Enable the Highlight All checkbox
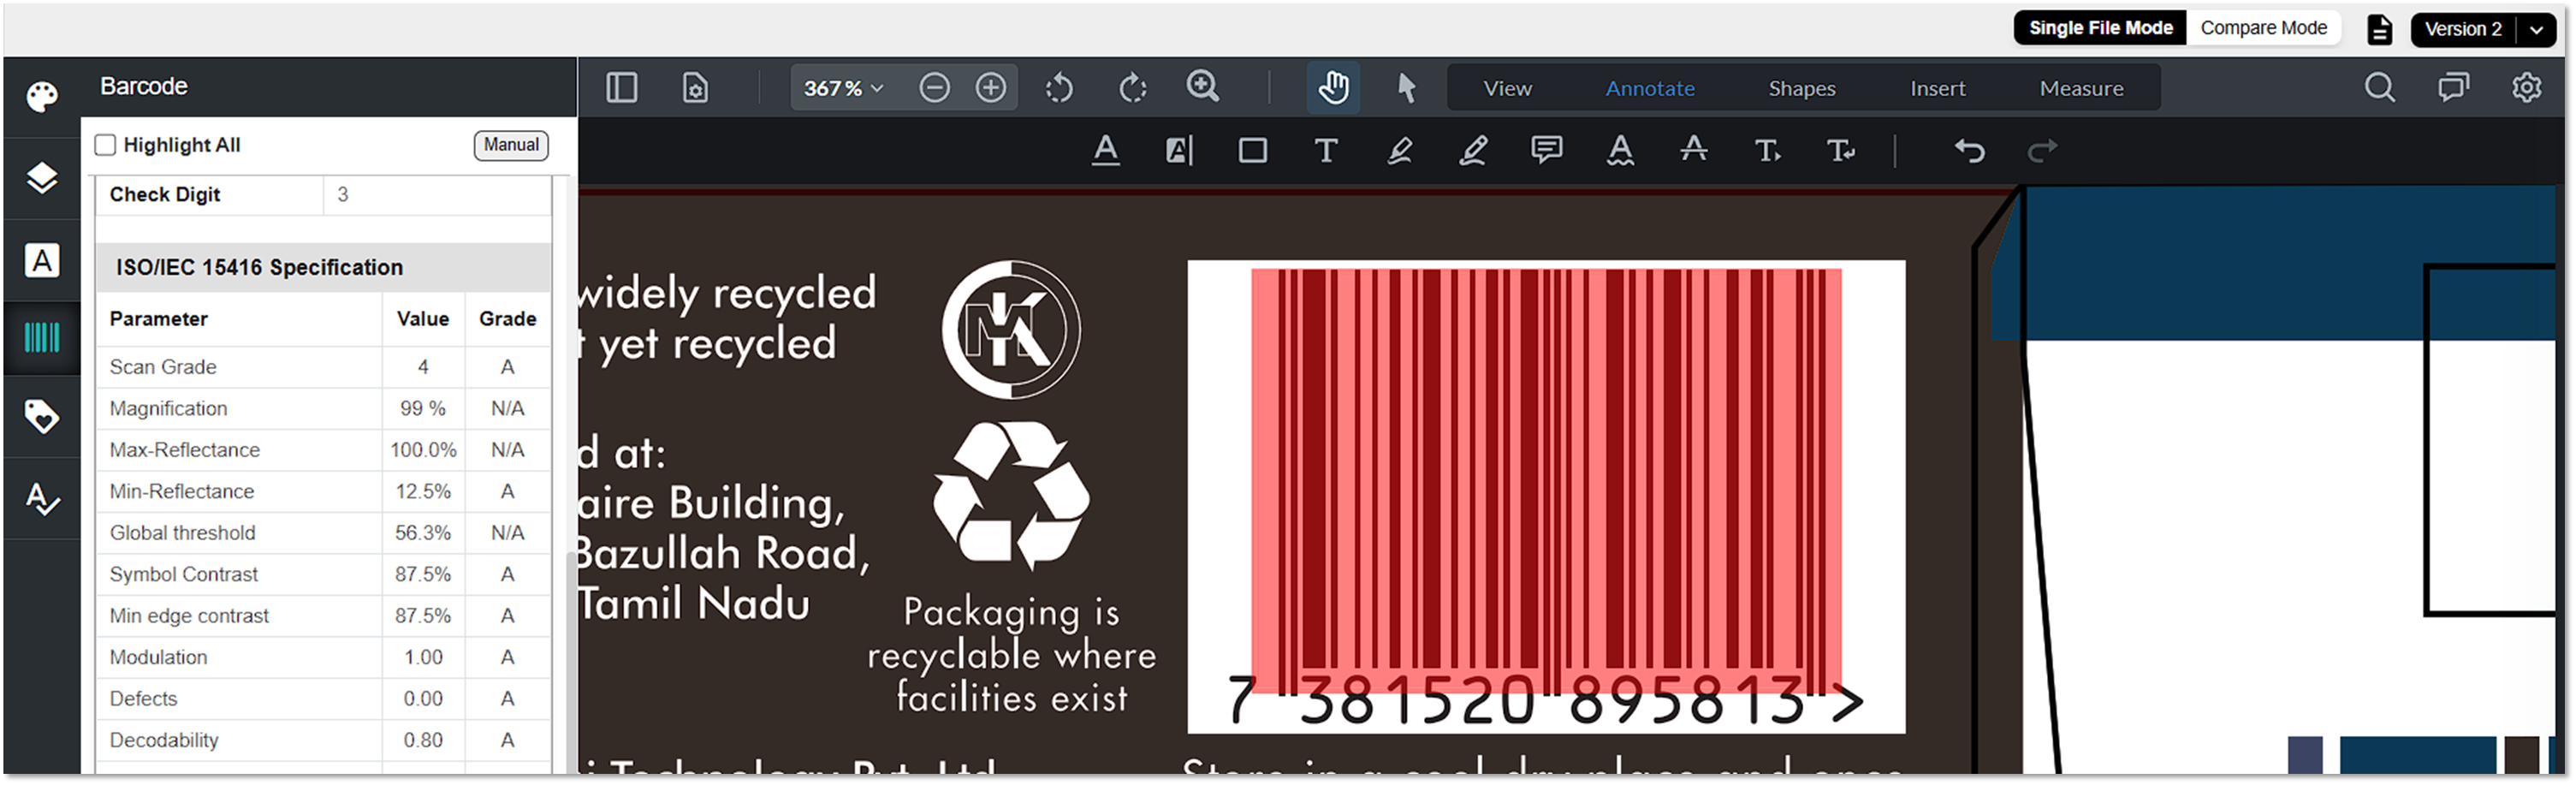 click(x=105, y=145)
